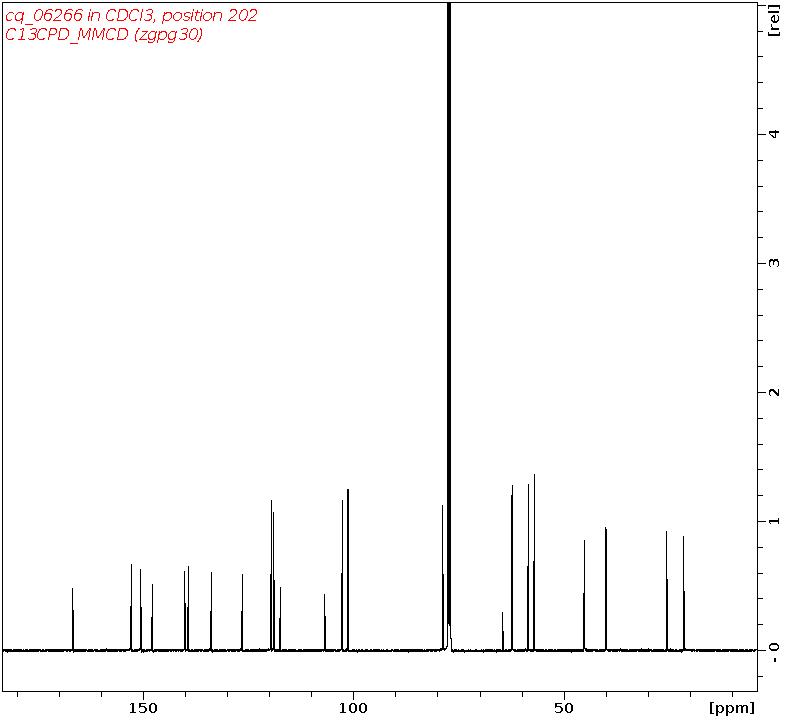Click the '[rel]' intensity axis label
The height and width of the screenshot is (720, 788).
(x=774, y=23)
